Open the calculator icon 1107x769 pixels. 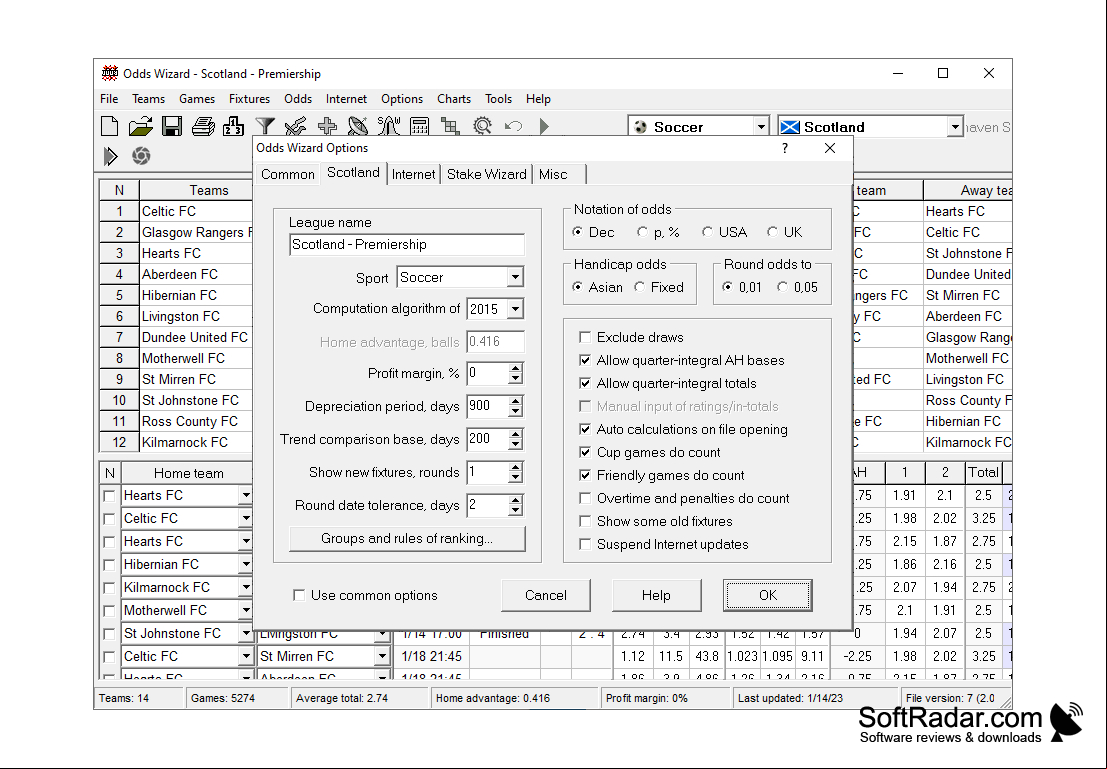pos(419,126)
